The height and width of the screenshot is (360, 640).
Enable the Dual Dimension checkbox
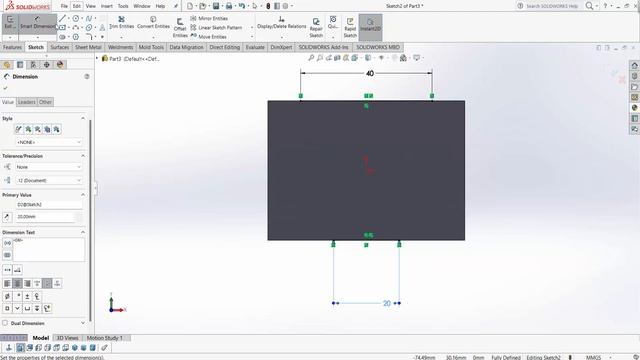pos(5,323)
